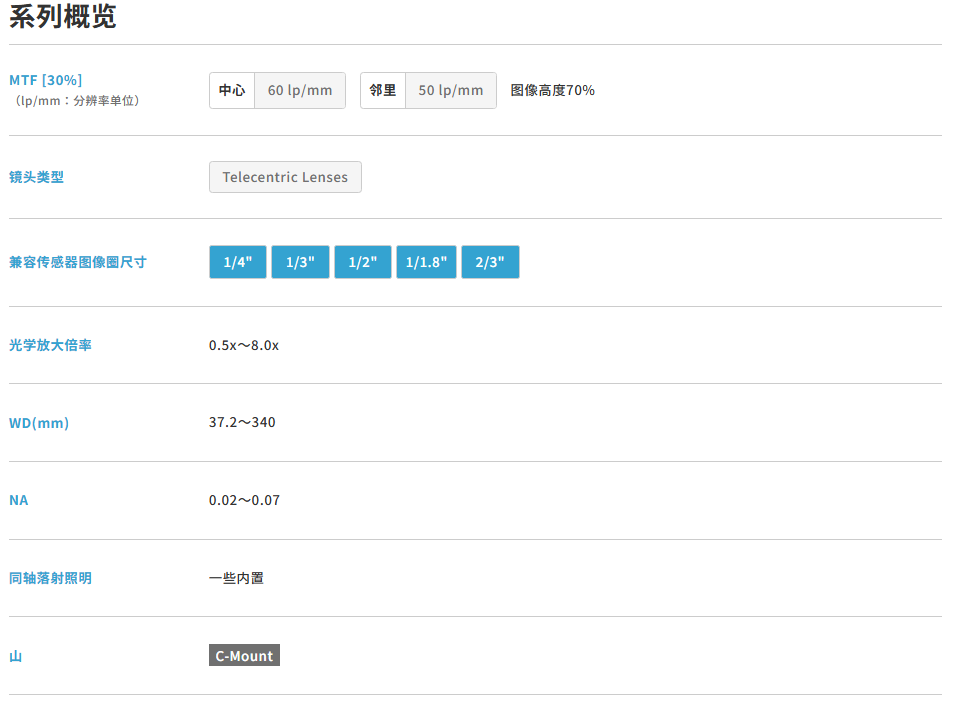Choose the 1/2" sensor size tag
This screenshot has width=973, height=711.
click(x=363, y=262)
